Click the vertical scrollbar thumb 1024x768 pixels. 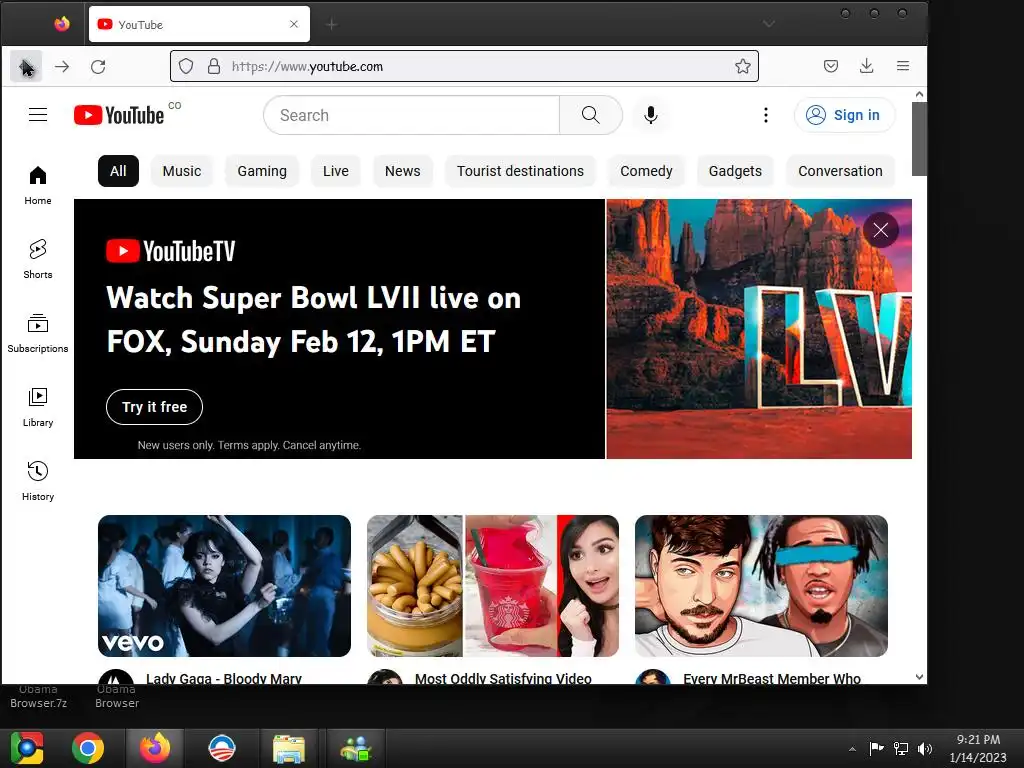[920, 138]
